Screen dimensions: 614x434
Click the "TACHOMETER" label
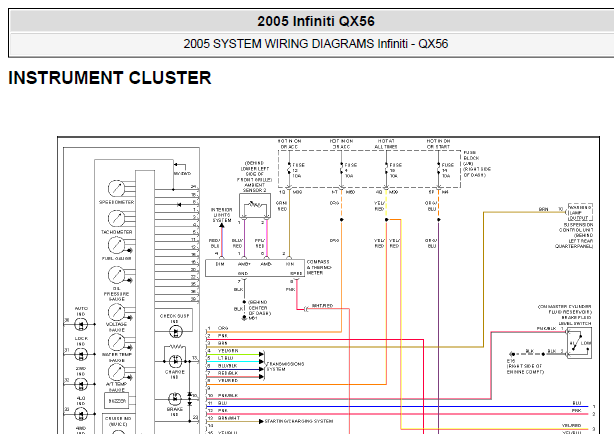pos(117,232)
